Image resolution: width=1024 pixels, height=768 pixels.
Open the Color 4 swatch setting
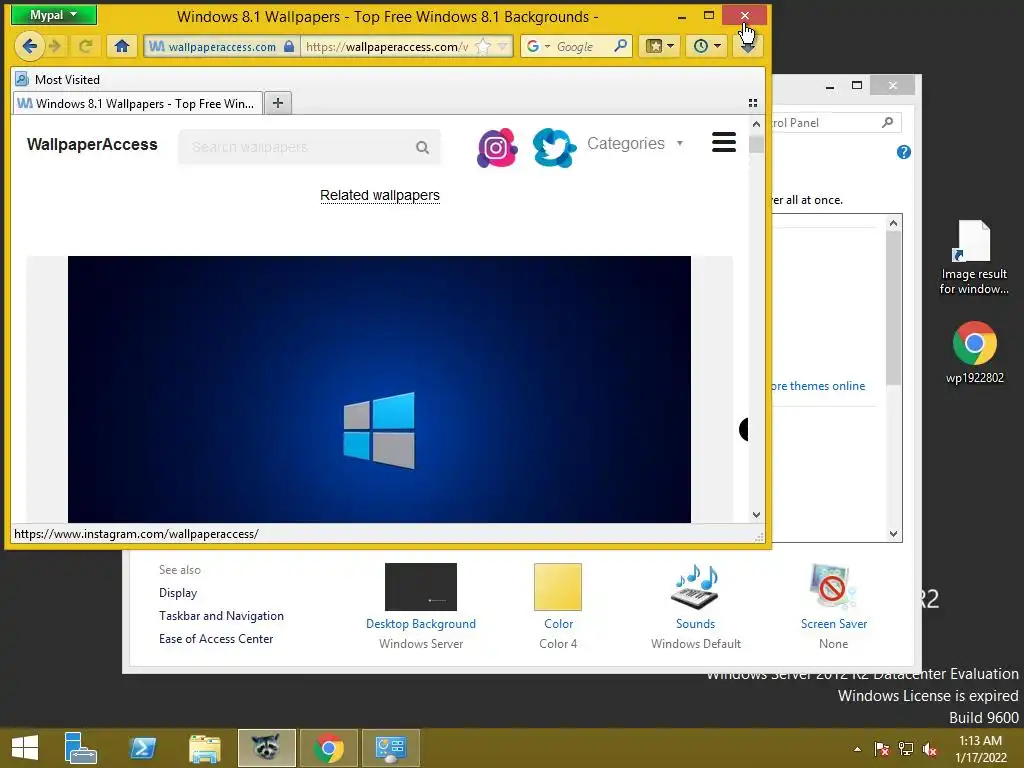pos(558,606)
